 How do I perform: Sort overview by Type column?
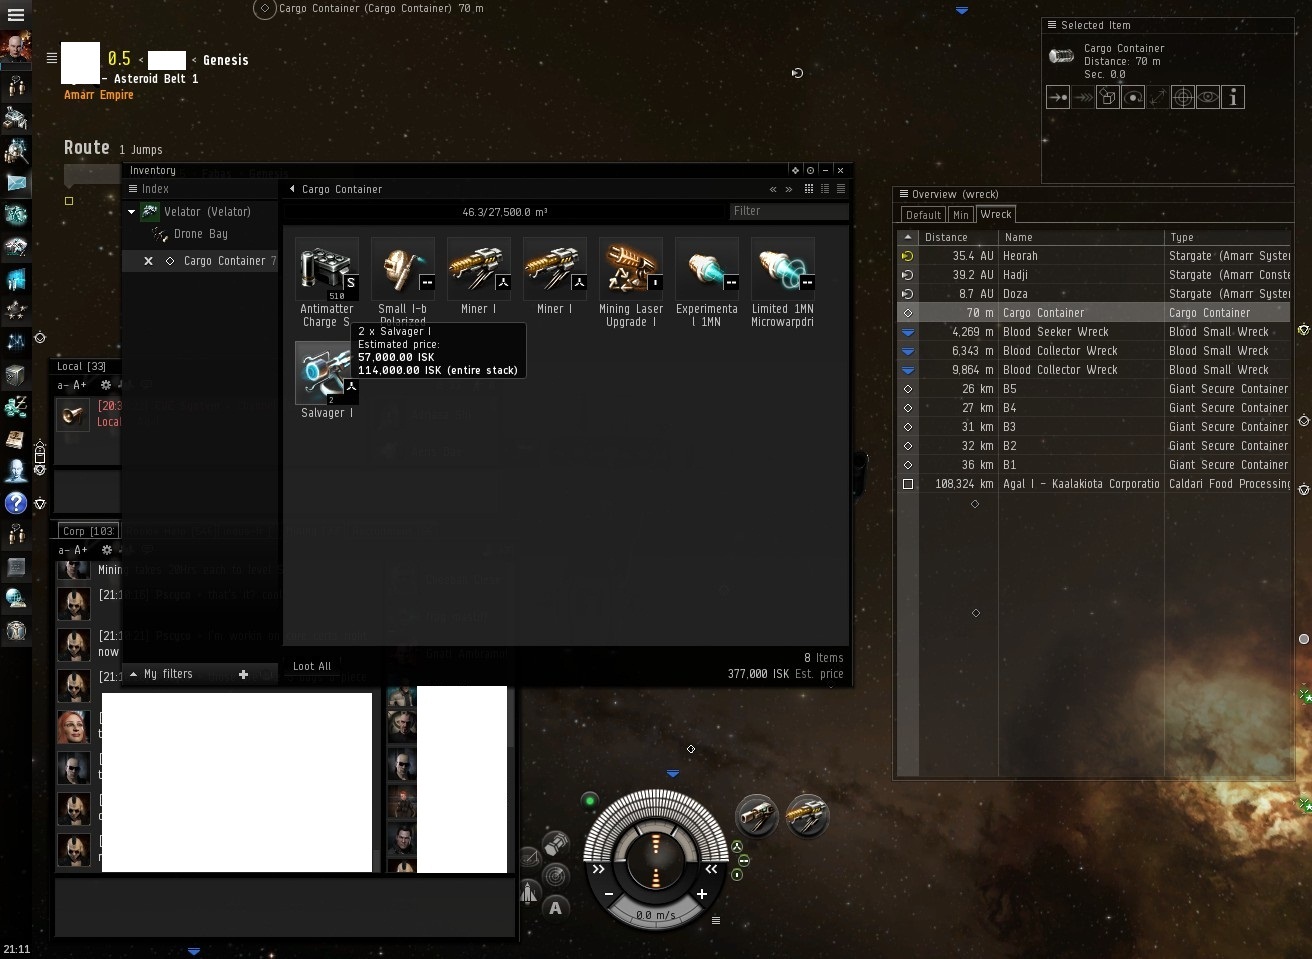[x=1228, y=237]
